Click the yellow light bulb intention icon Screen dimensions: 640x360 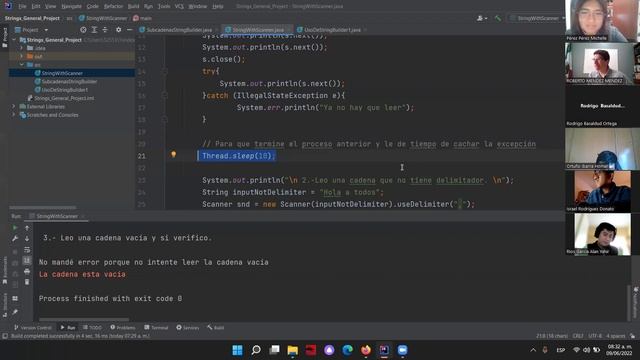click(173, 154)
